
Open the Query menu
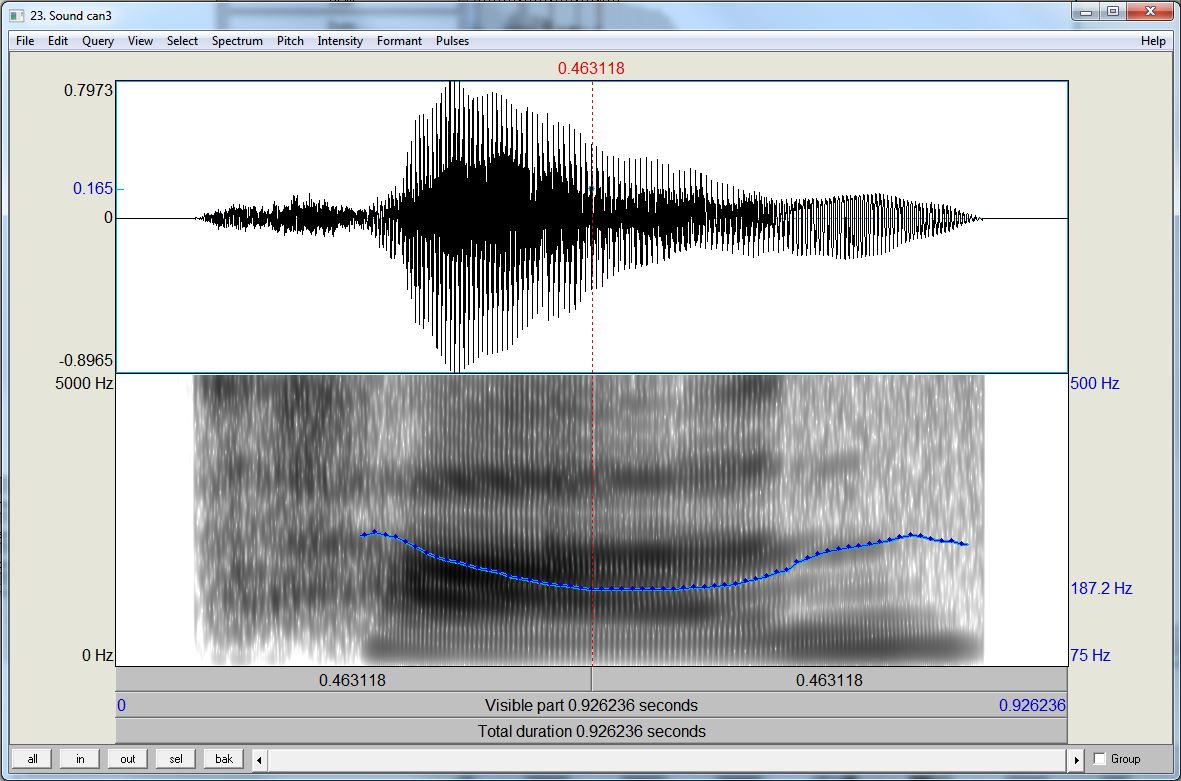pos(98,41)
